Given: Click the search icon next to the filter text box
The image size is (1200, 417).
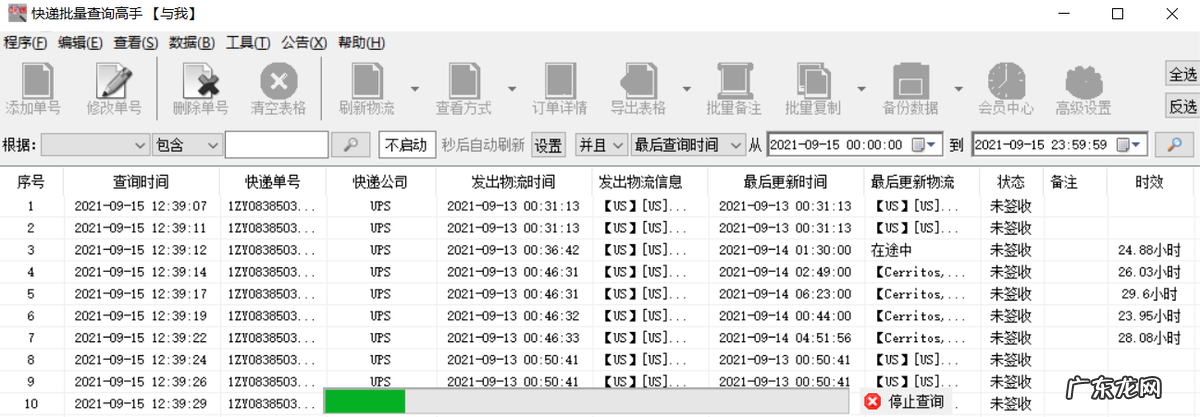Looking at the screenshot, I should point(350,145).
